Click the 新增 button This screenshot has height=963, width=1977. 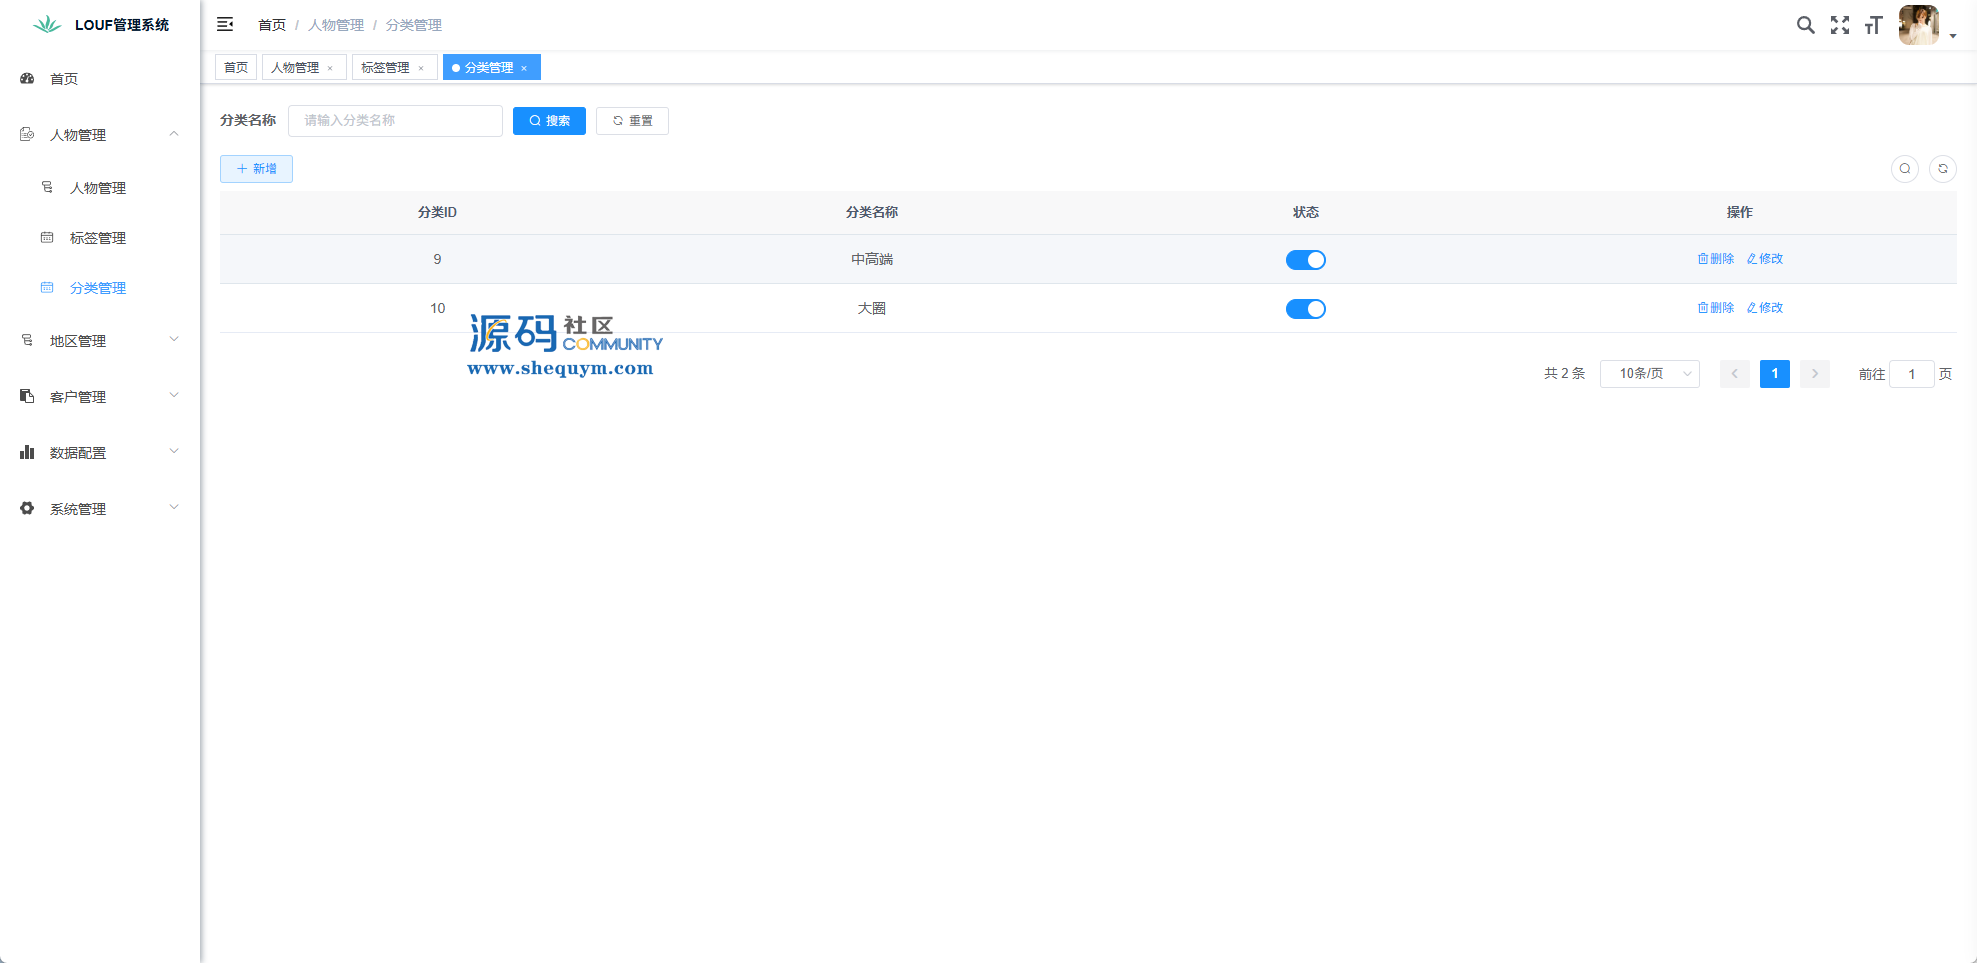pyautogui.click(x=256, y=169)
